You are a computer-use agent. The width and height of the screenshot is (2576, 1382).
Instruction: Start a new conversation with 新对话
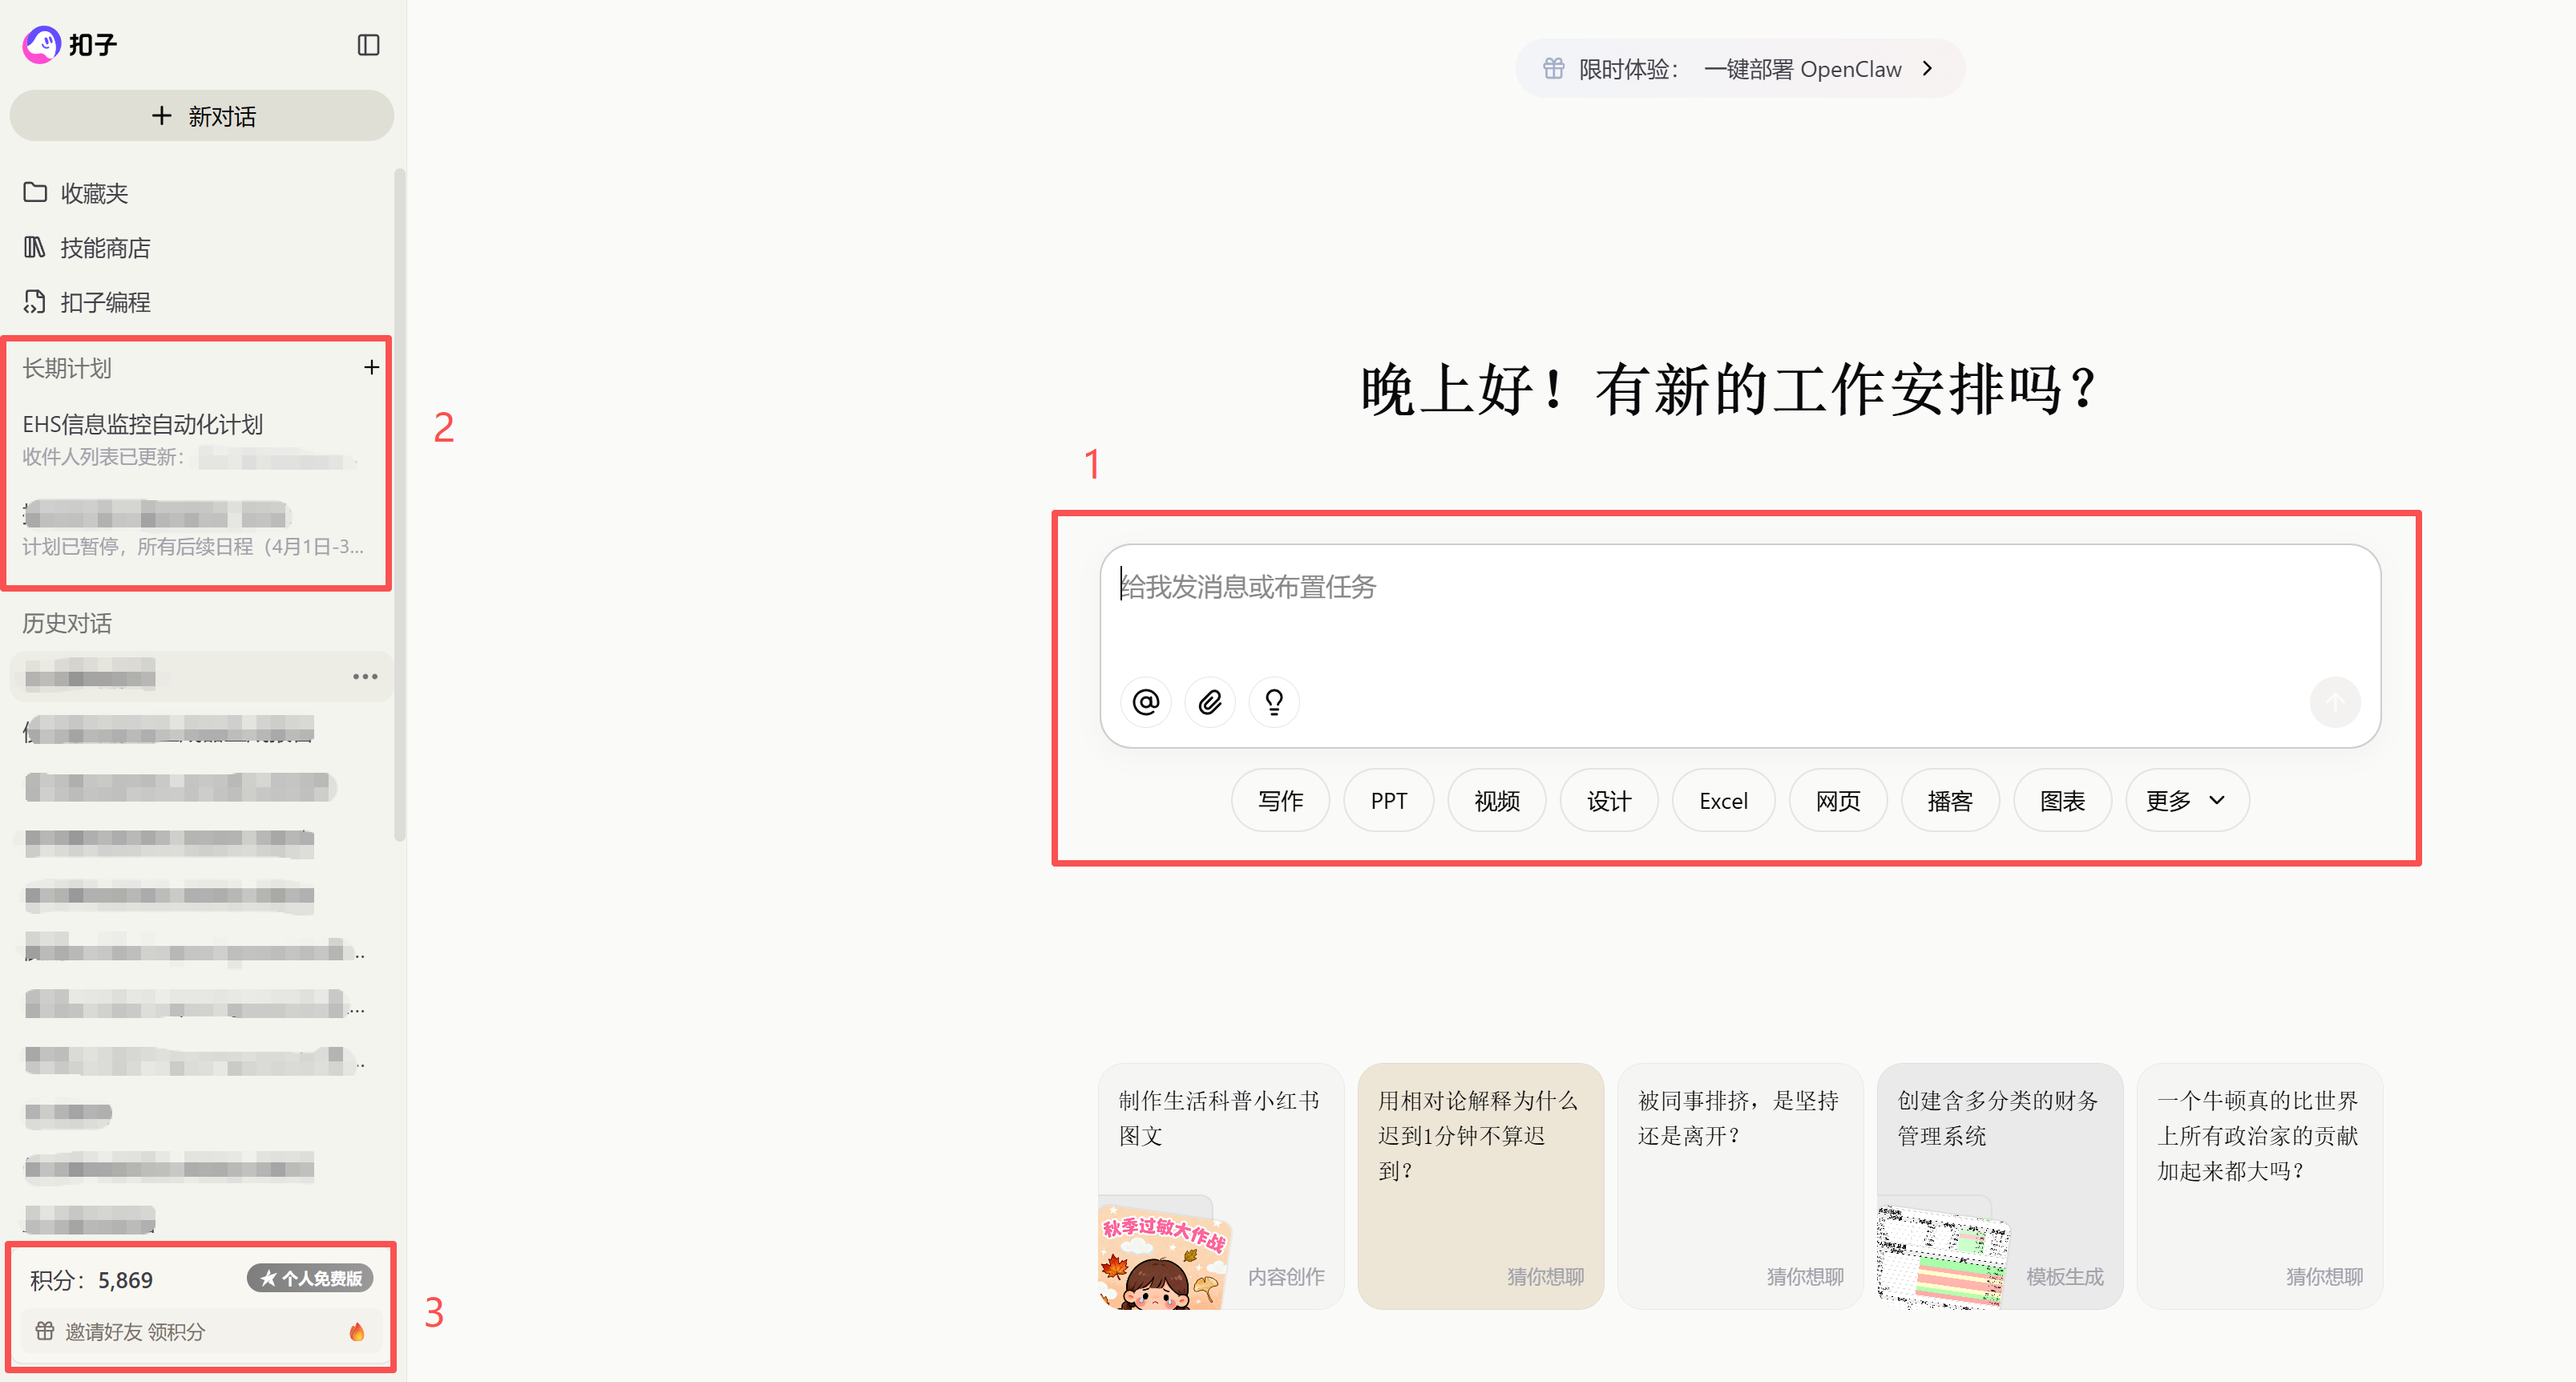[202, 116]
